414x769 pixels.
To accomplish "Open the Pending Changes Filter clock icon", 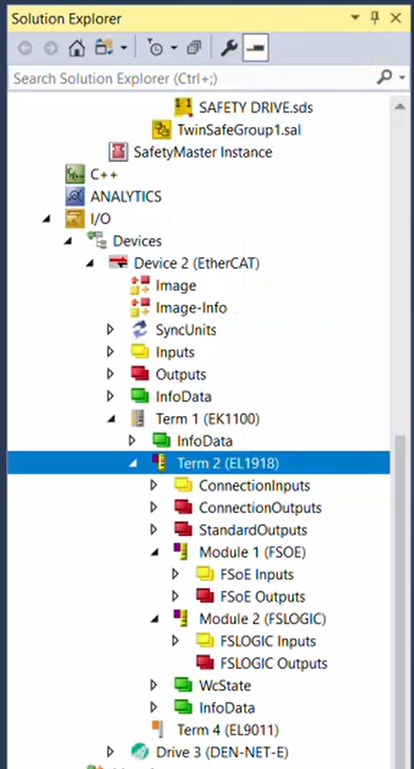I will tap(155, 48).
